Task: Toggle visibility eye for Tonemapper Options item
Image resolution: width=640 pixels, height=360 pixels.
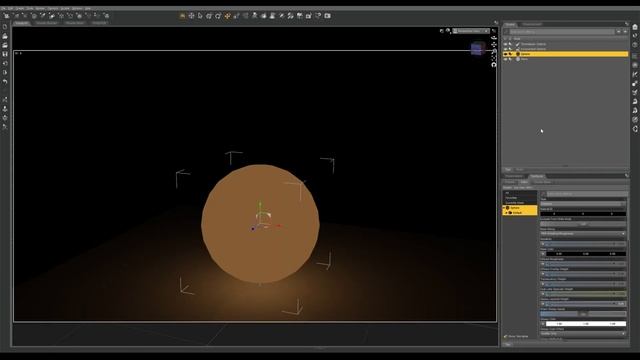Action: 505,44
